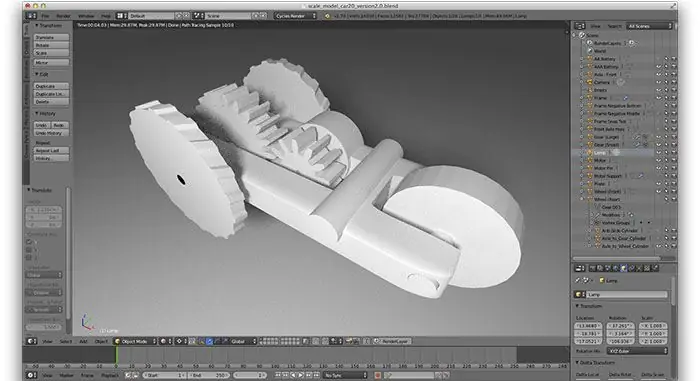Click the green current frame marker in the timeline
This screenshot has width=700, height=381.
117,356
